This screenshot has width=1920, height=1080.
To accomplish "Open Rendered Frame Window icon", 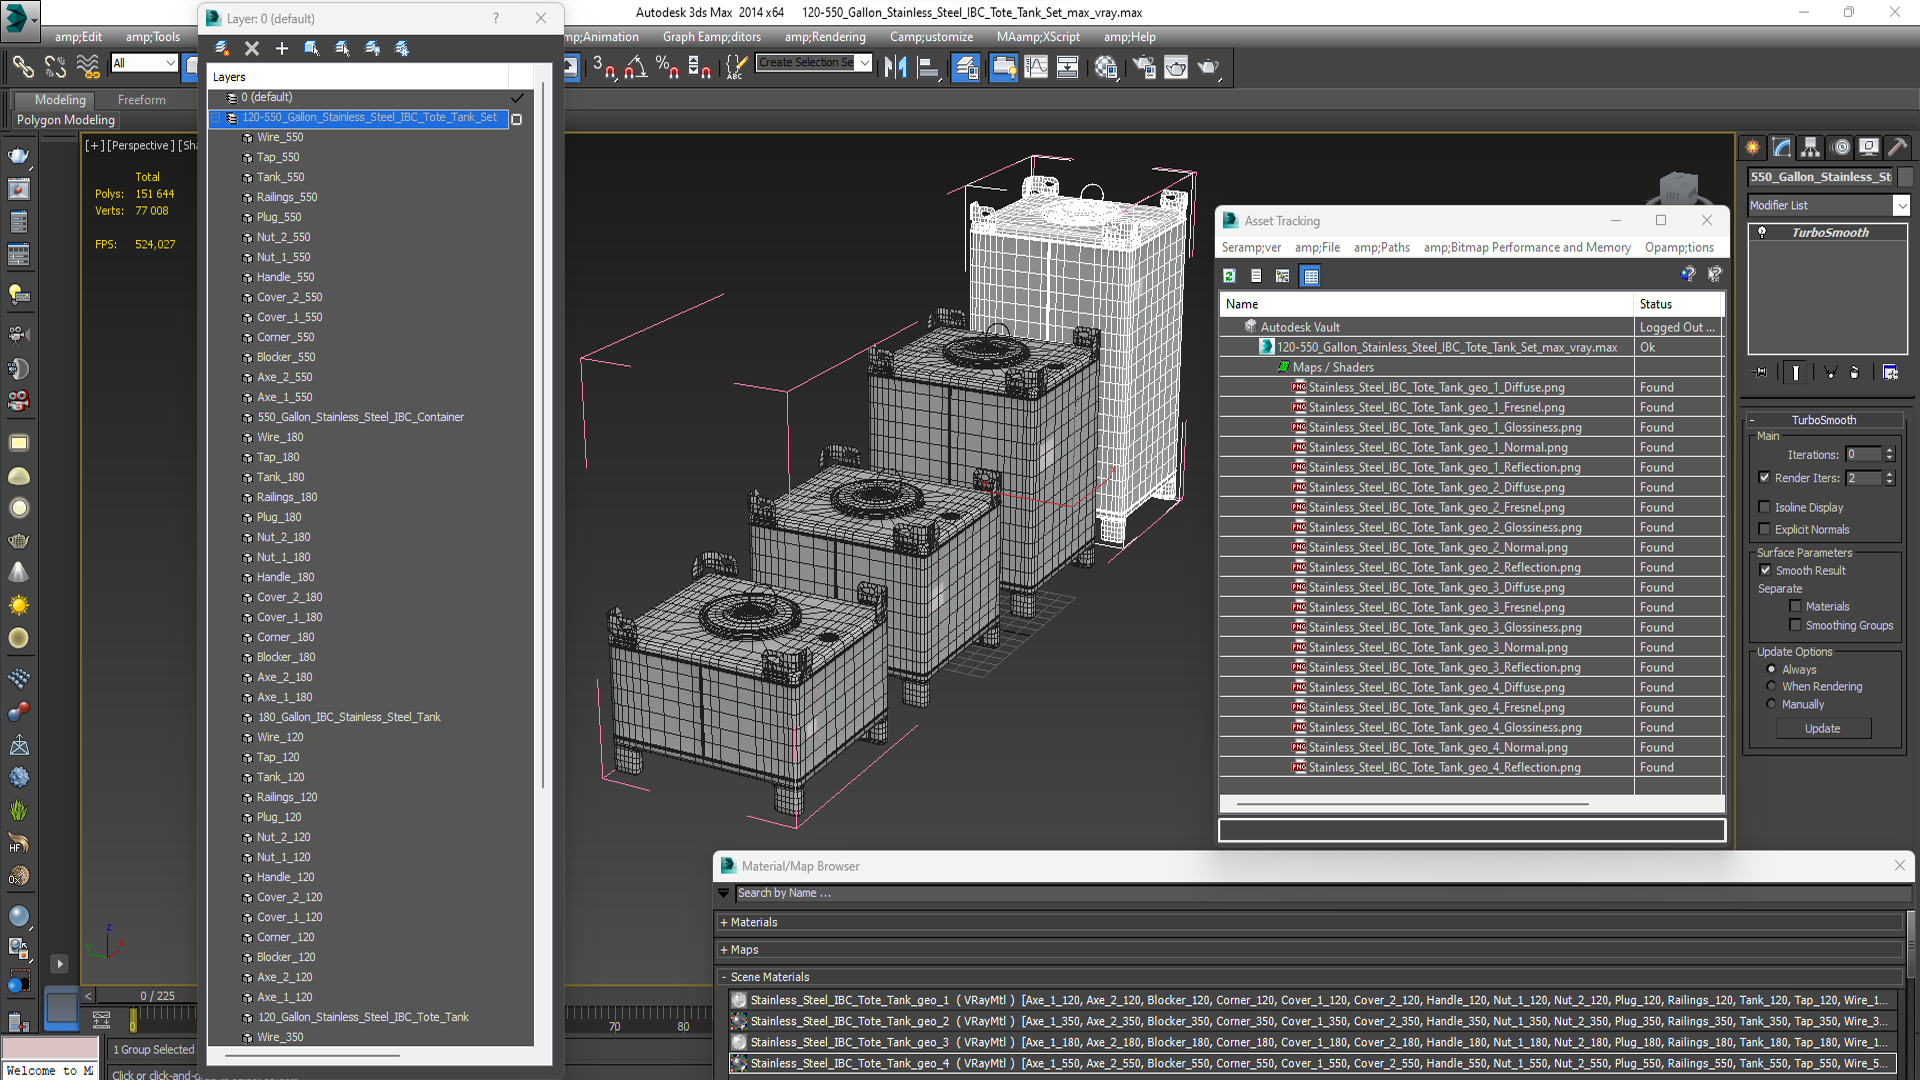I will [x=1176, y=67].
